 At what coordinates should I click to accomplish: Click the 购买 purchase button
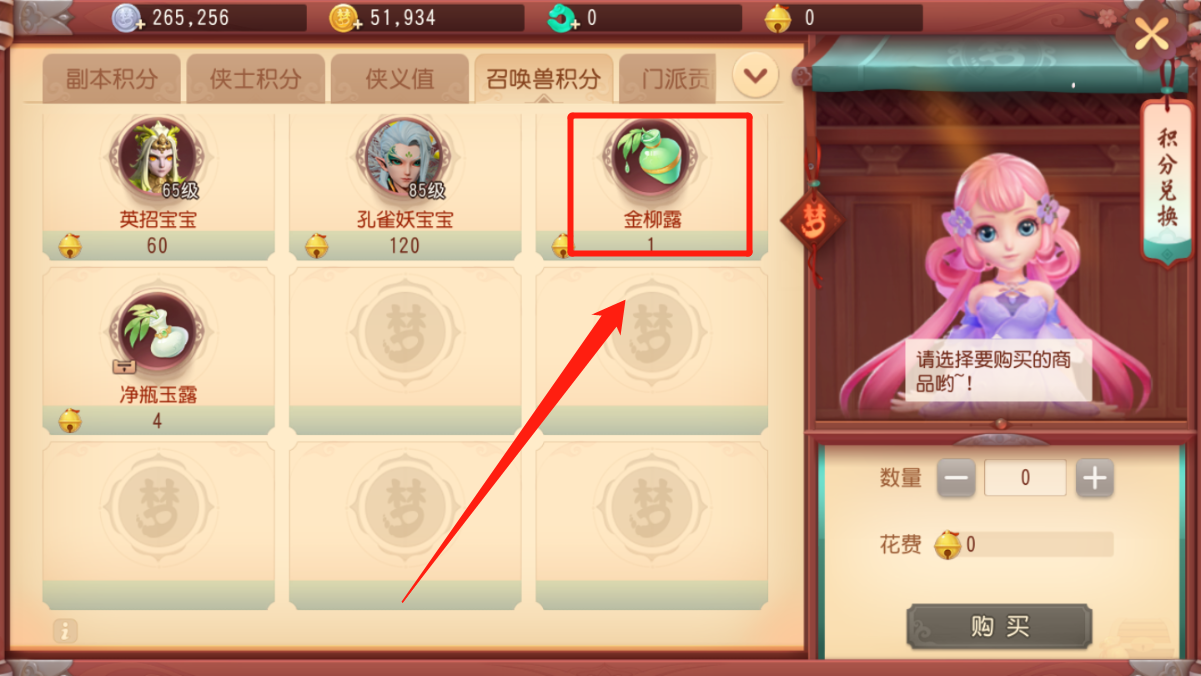pyautogui.click(x=999, y=627)
